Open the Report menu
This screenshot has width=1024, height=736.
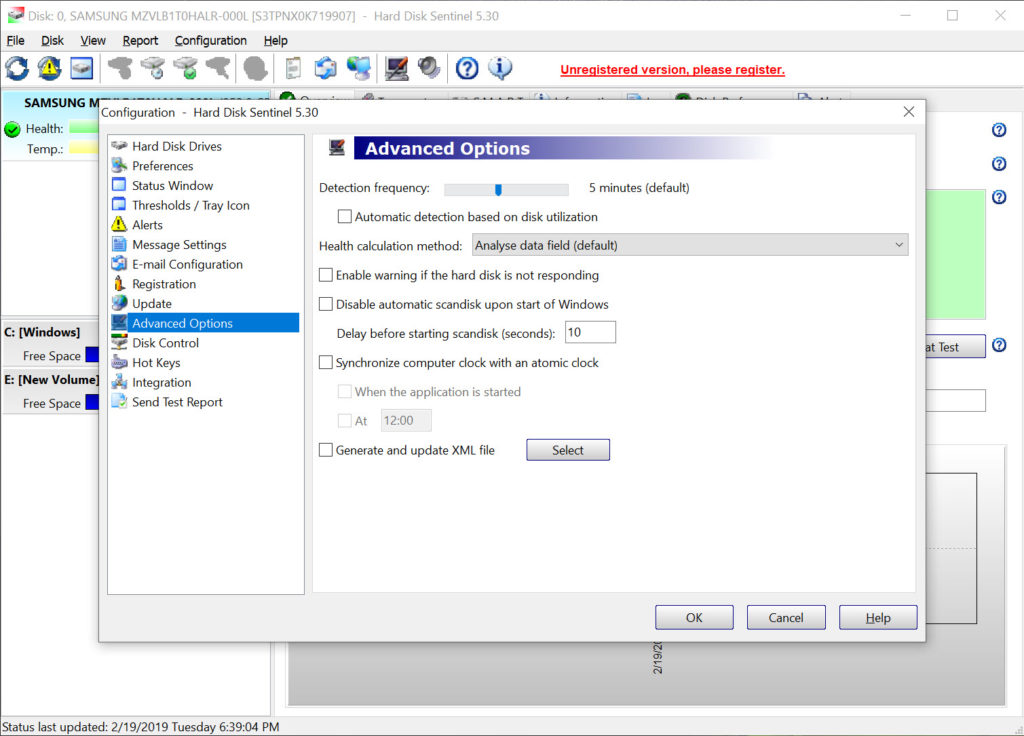(140, 40)
